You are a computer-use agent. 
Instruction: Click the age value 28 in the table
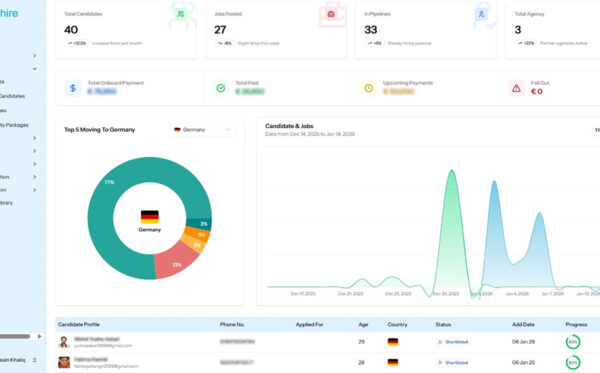point(361,362)
